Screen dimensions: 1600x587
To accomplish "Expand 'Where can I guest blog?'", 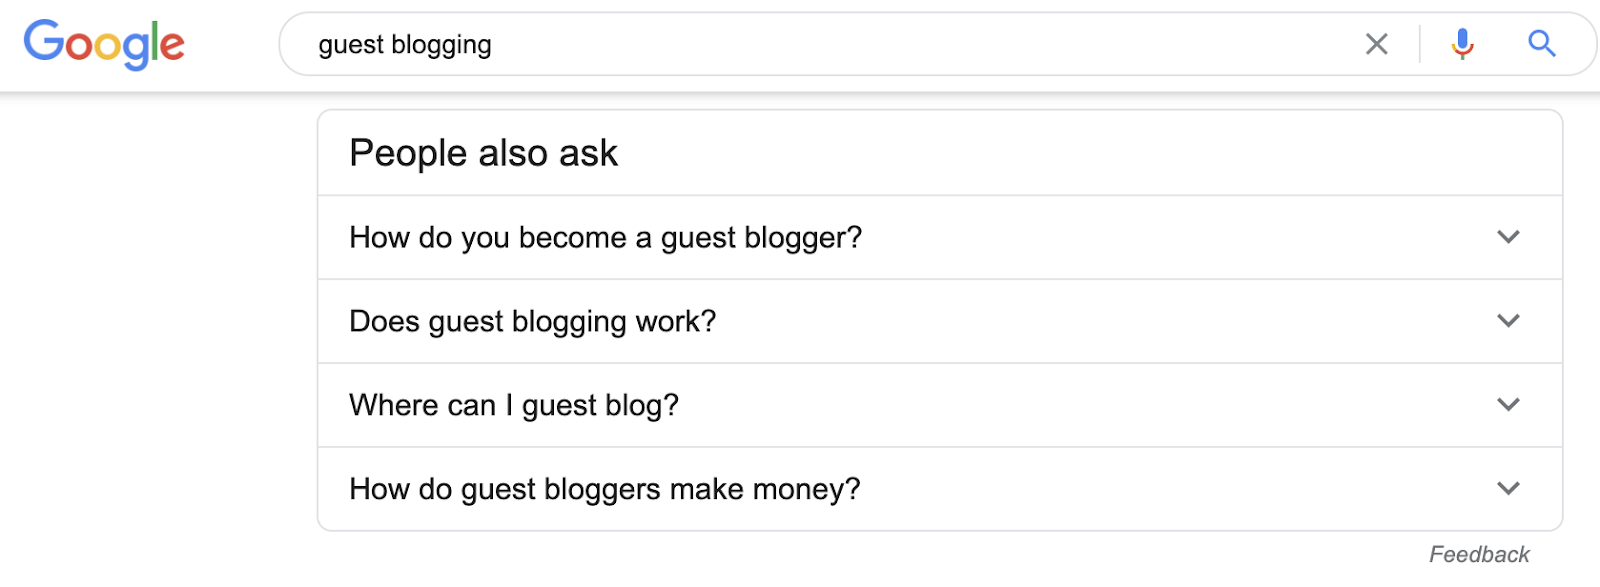I will coord(1509,405).
